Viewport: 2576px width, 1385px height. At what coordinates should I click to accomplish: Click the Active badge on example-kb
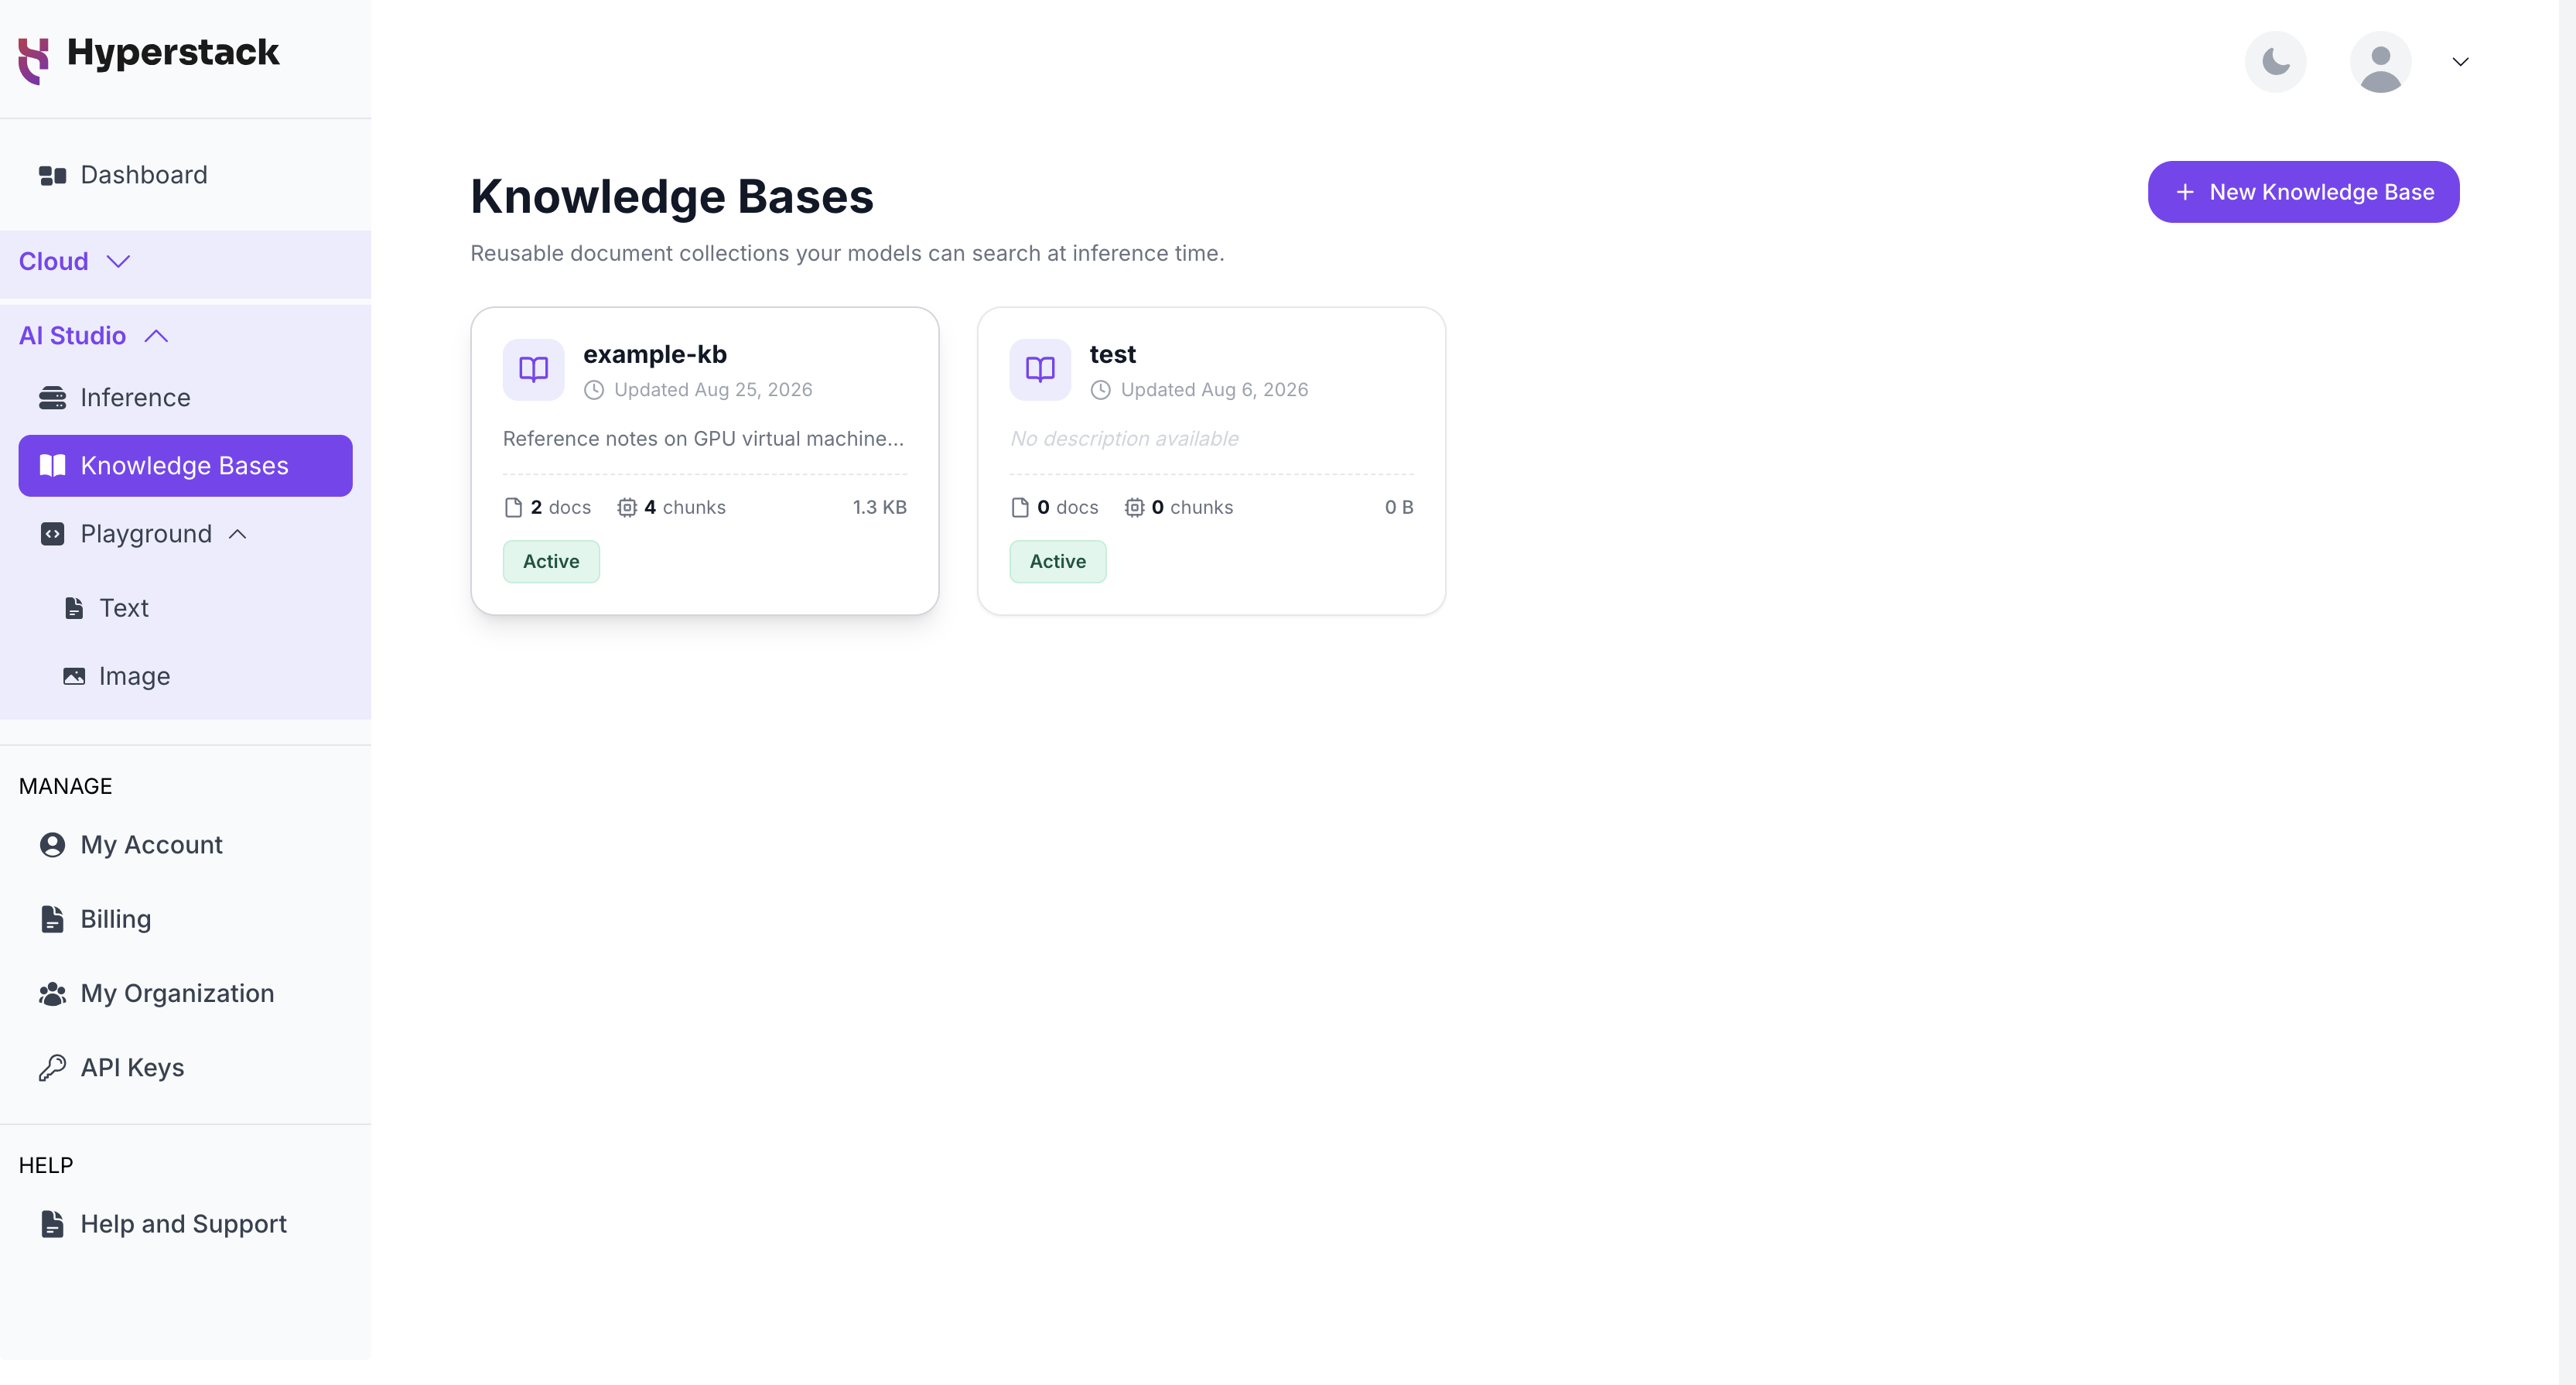[551, 562]
